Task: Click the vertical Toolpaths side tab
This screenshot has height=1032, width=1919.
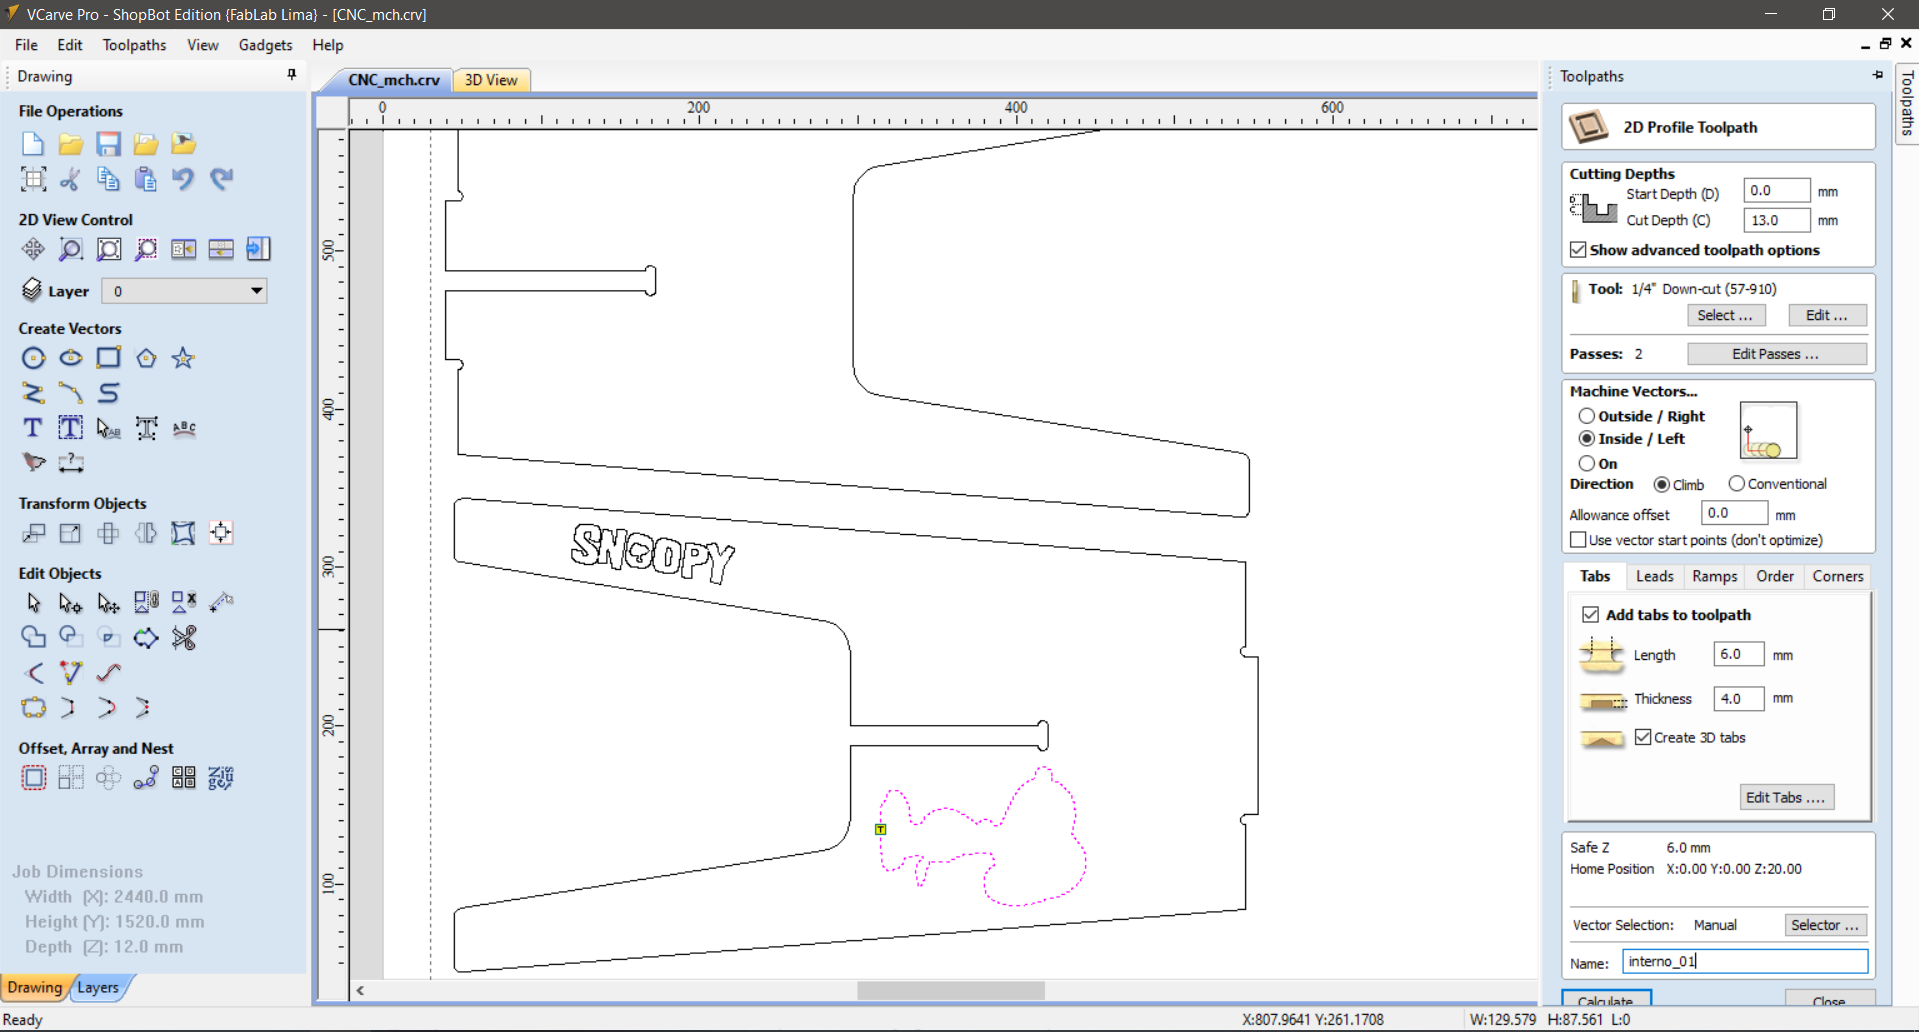Action: click(x=1907, y=103)
